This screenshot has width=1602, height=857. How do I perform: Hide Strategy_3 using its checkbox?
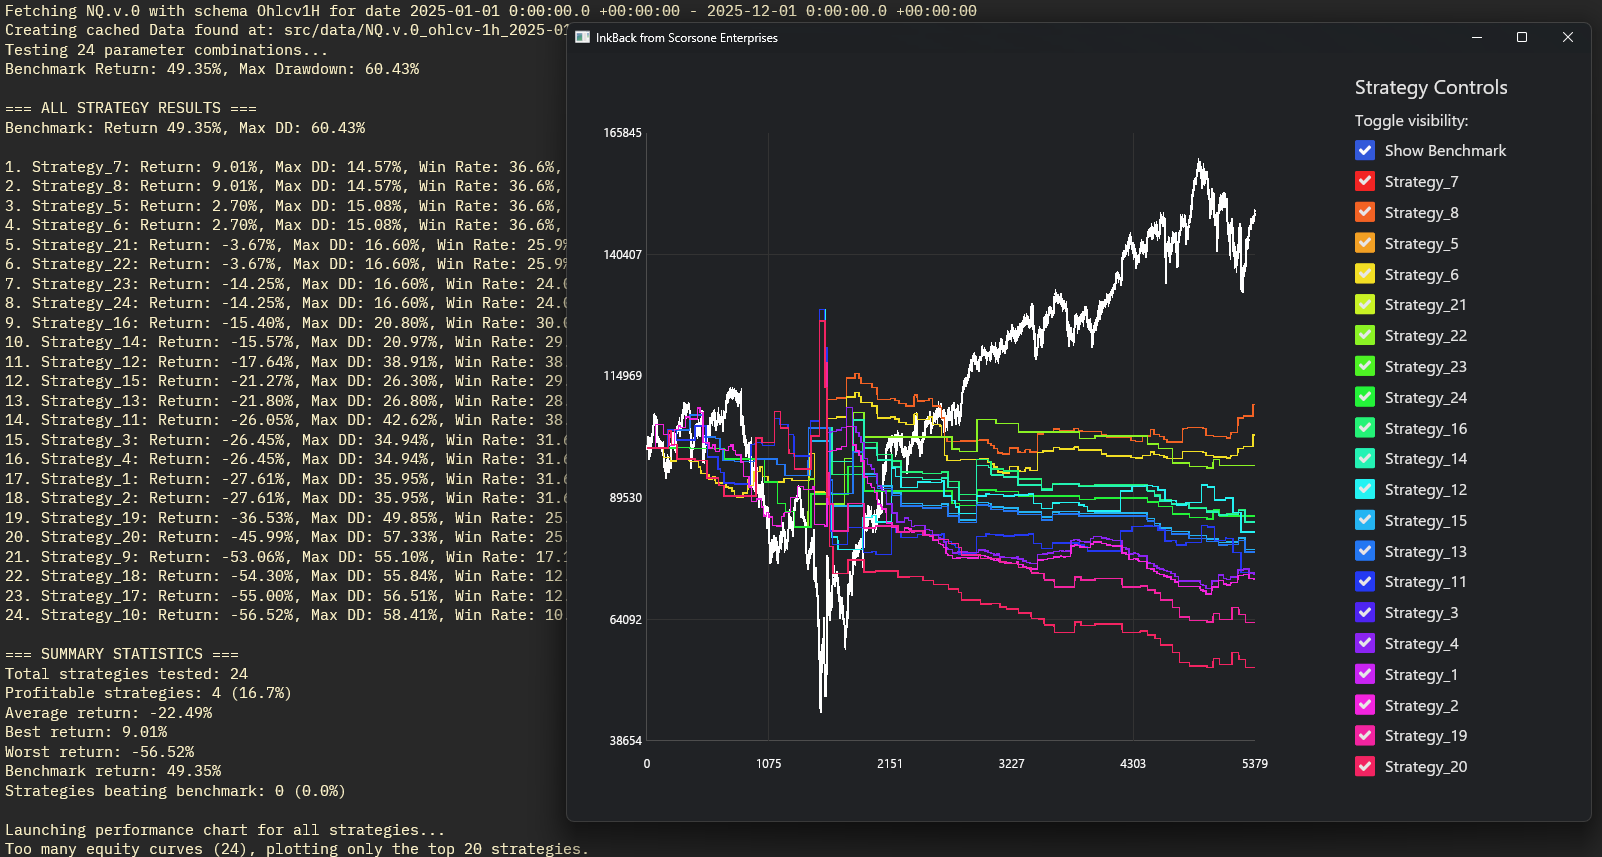coord(1365,612)
